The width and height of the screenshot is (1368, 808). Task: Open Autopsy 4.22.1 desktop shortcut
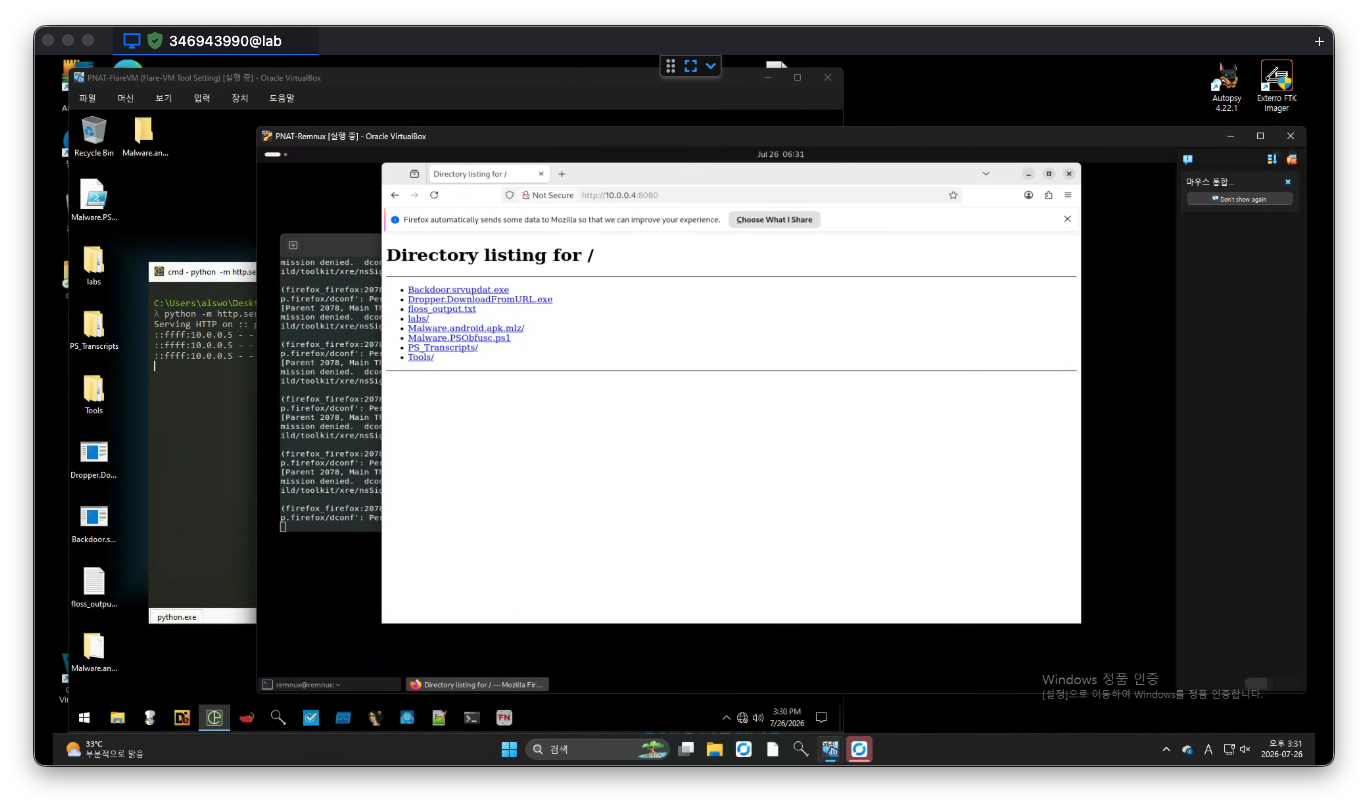pyautogui.click(x=1227, y=87)
